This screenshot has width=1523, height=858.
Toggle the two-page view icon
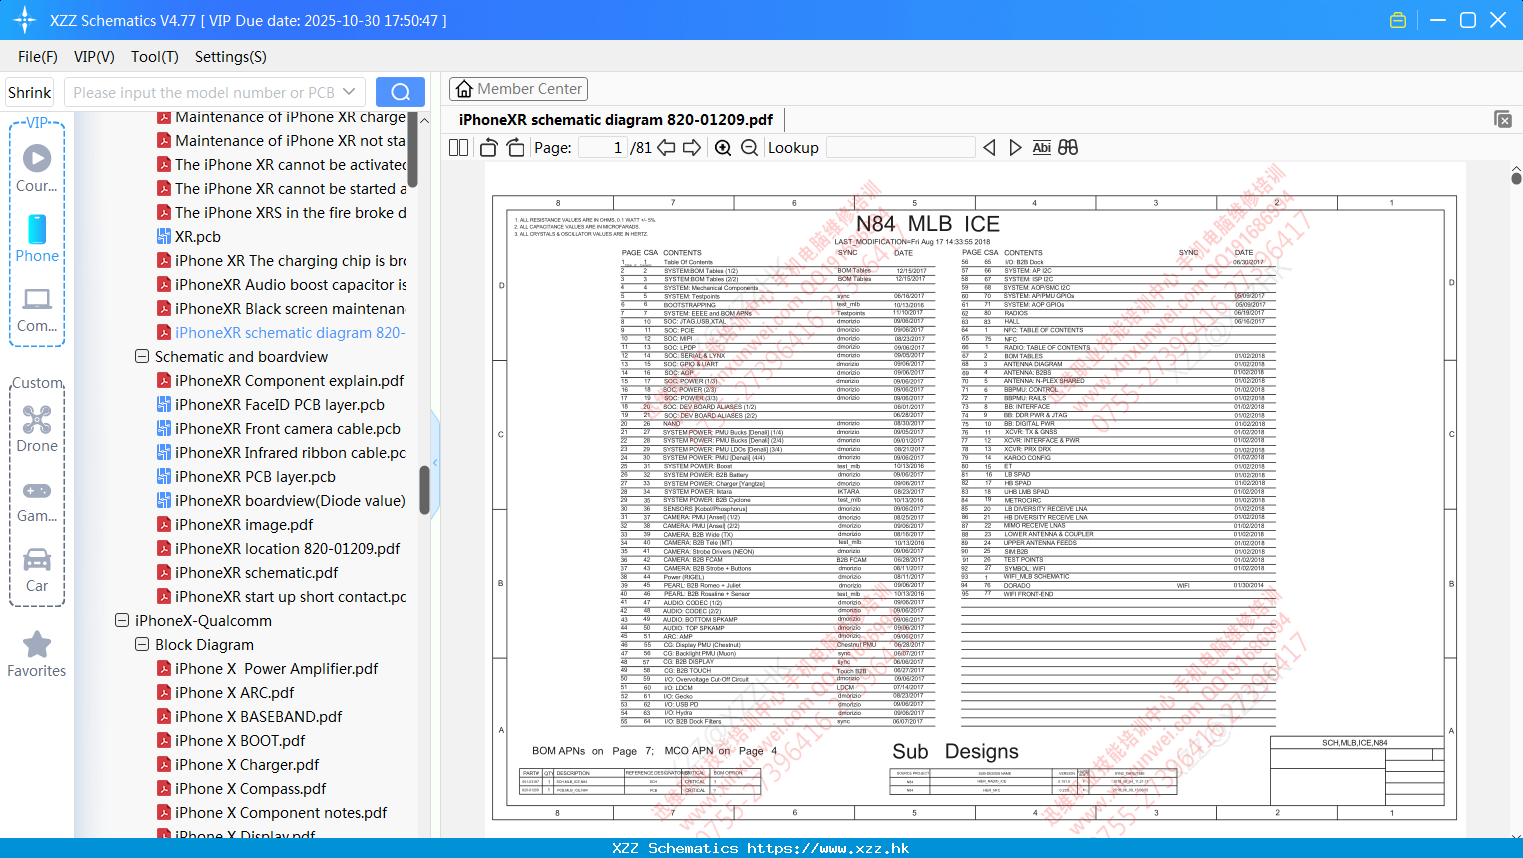point(459,148)
